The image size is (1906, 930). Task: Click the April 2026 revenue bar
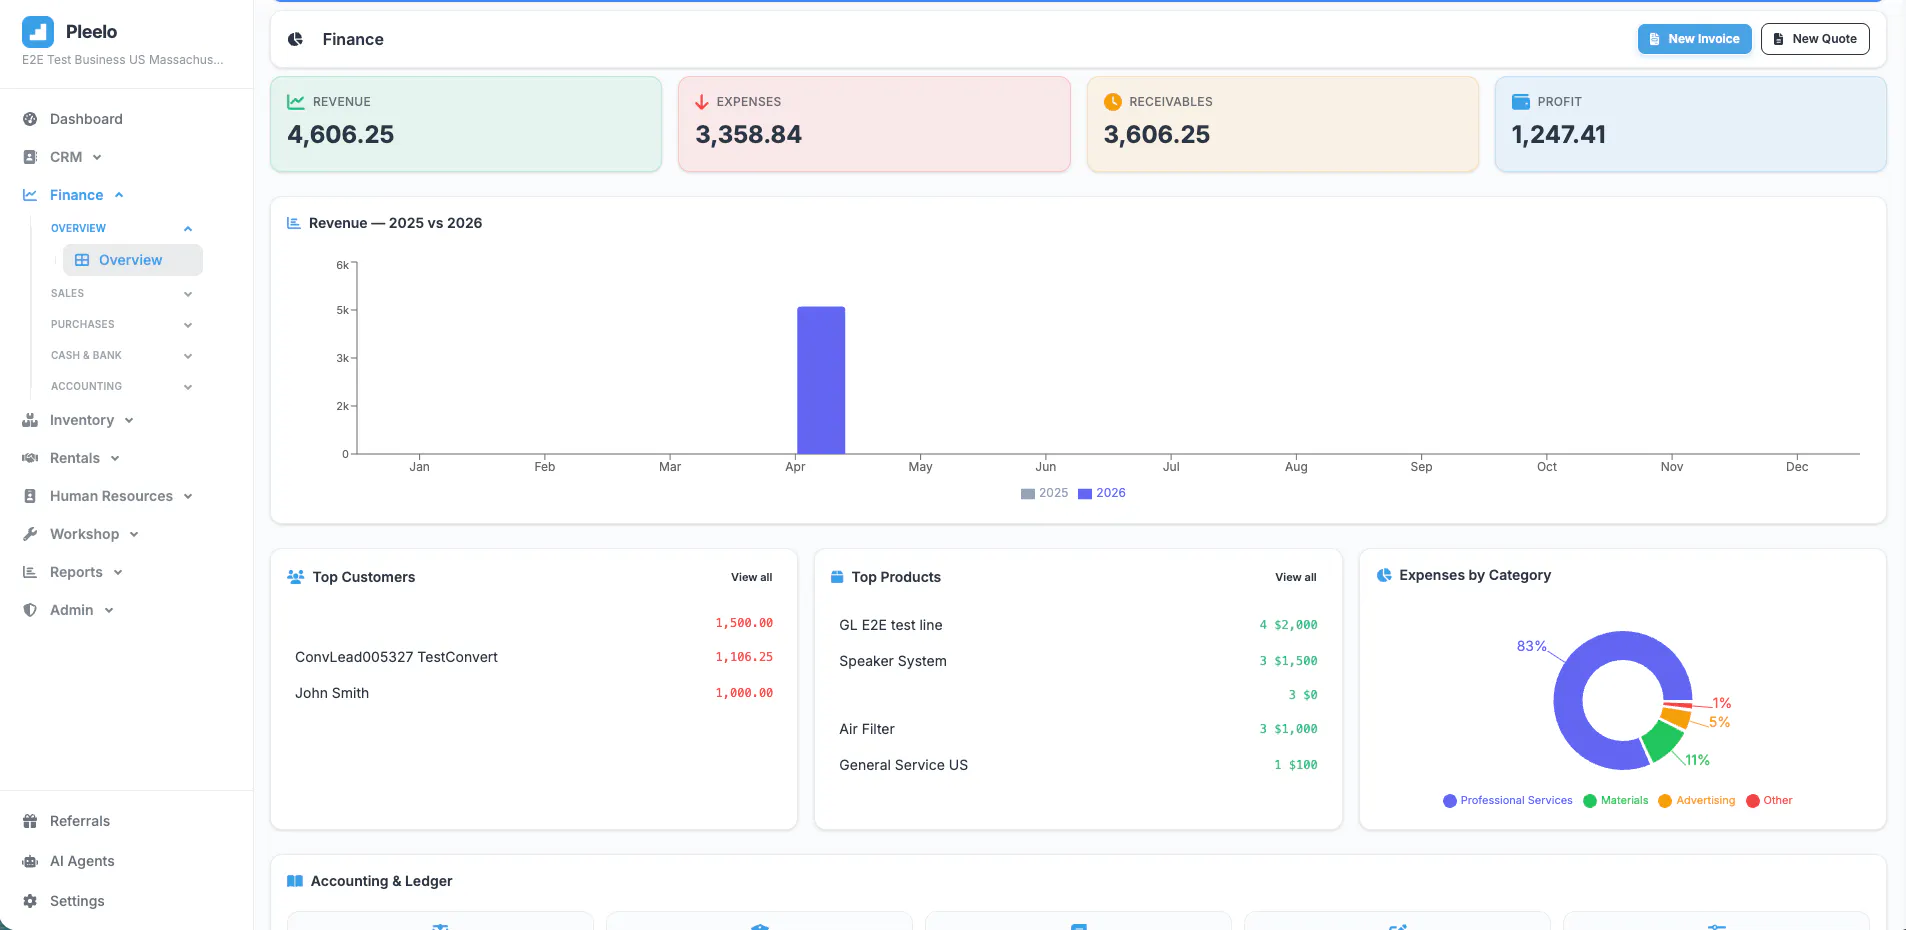coord(821,380)
